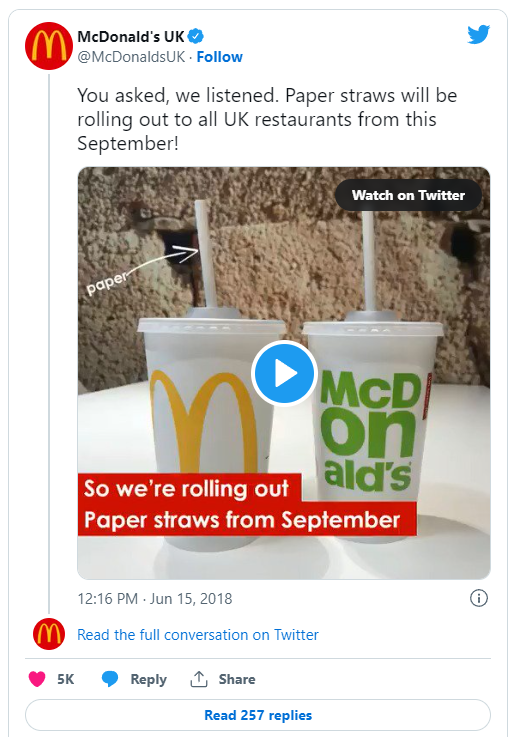Click the blue verified badge
This screenshot has height=737, width=529.
click(196, 36)
